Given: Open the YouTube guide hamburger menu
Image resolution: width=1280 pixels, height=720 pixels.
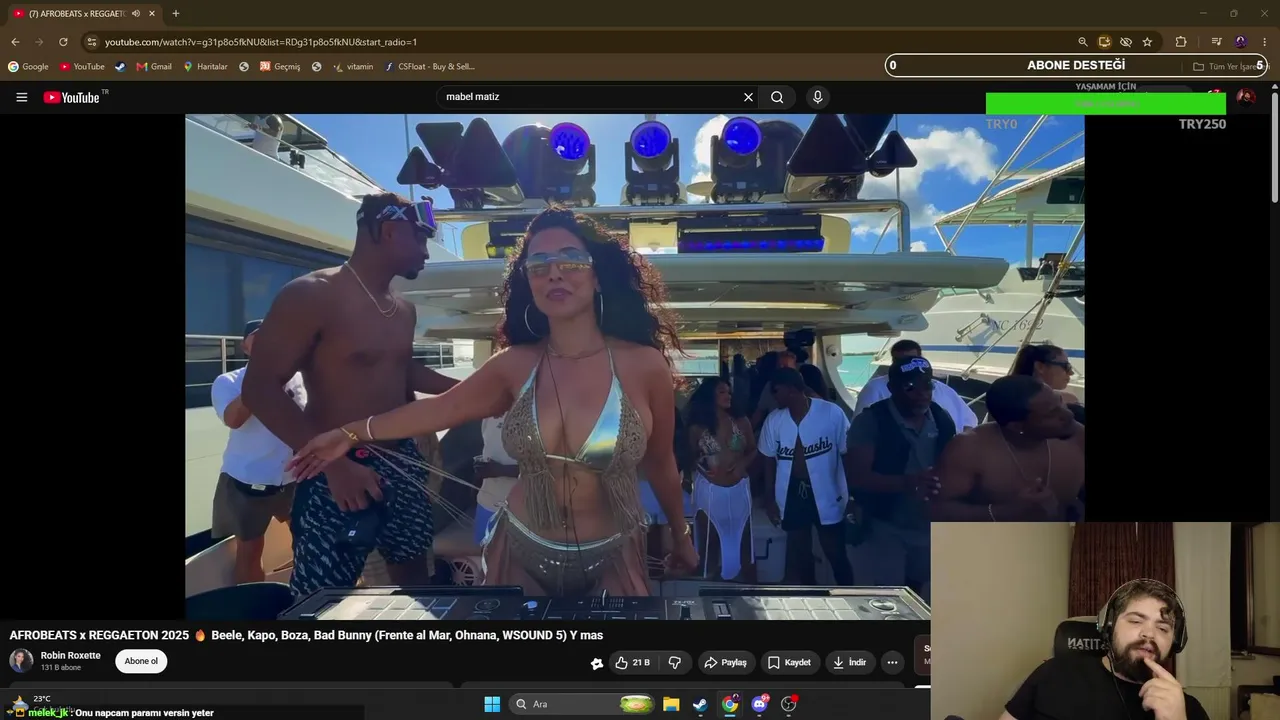Looking at the screenshot, I should 21,97.
